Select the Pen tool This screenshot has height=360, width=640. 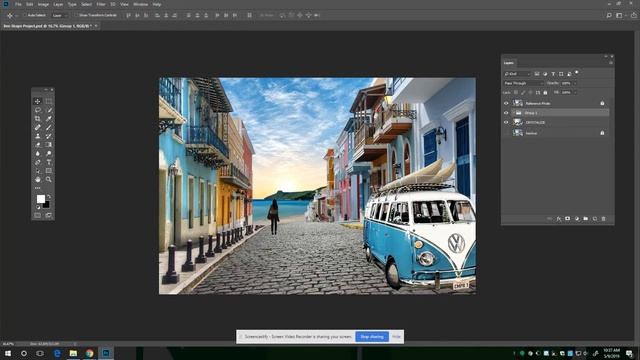[x=38, y=162]
